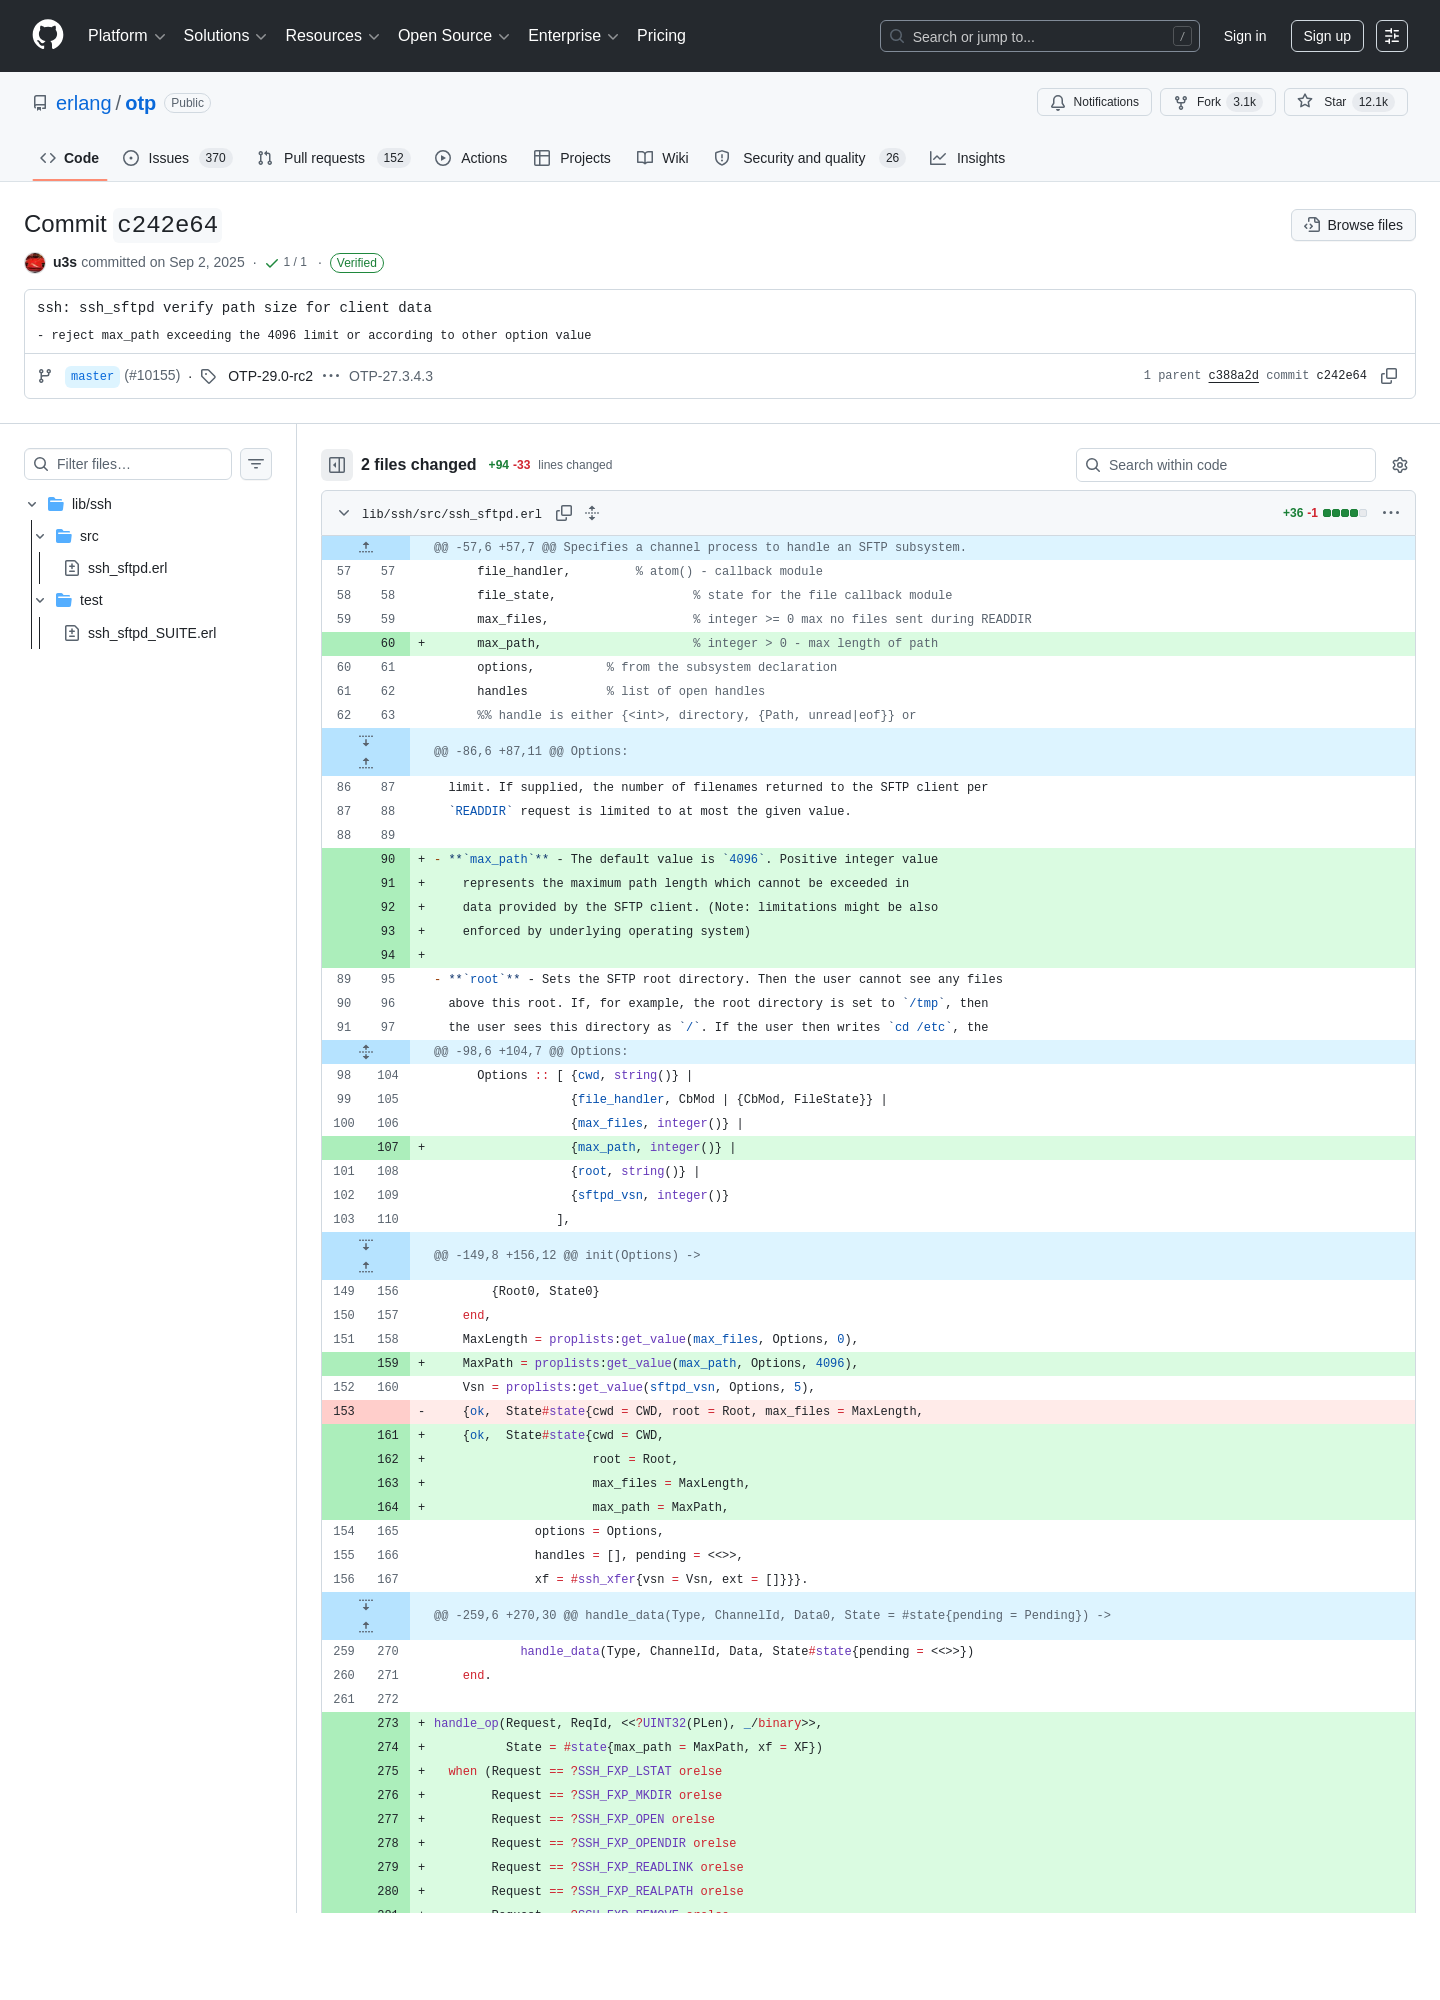This screenshot has height=2000, width=1440.
Task: Toggle the file tree sidebar panel
Action: 337,465
